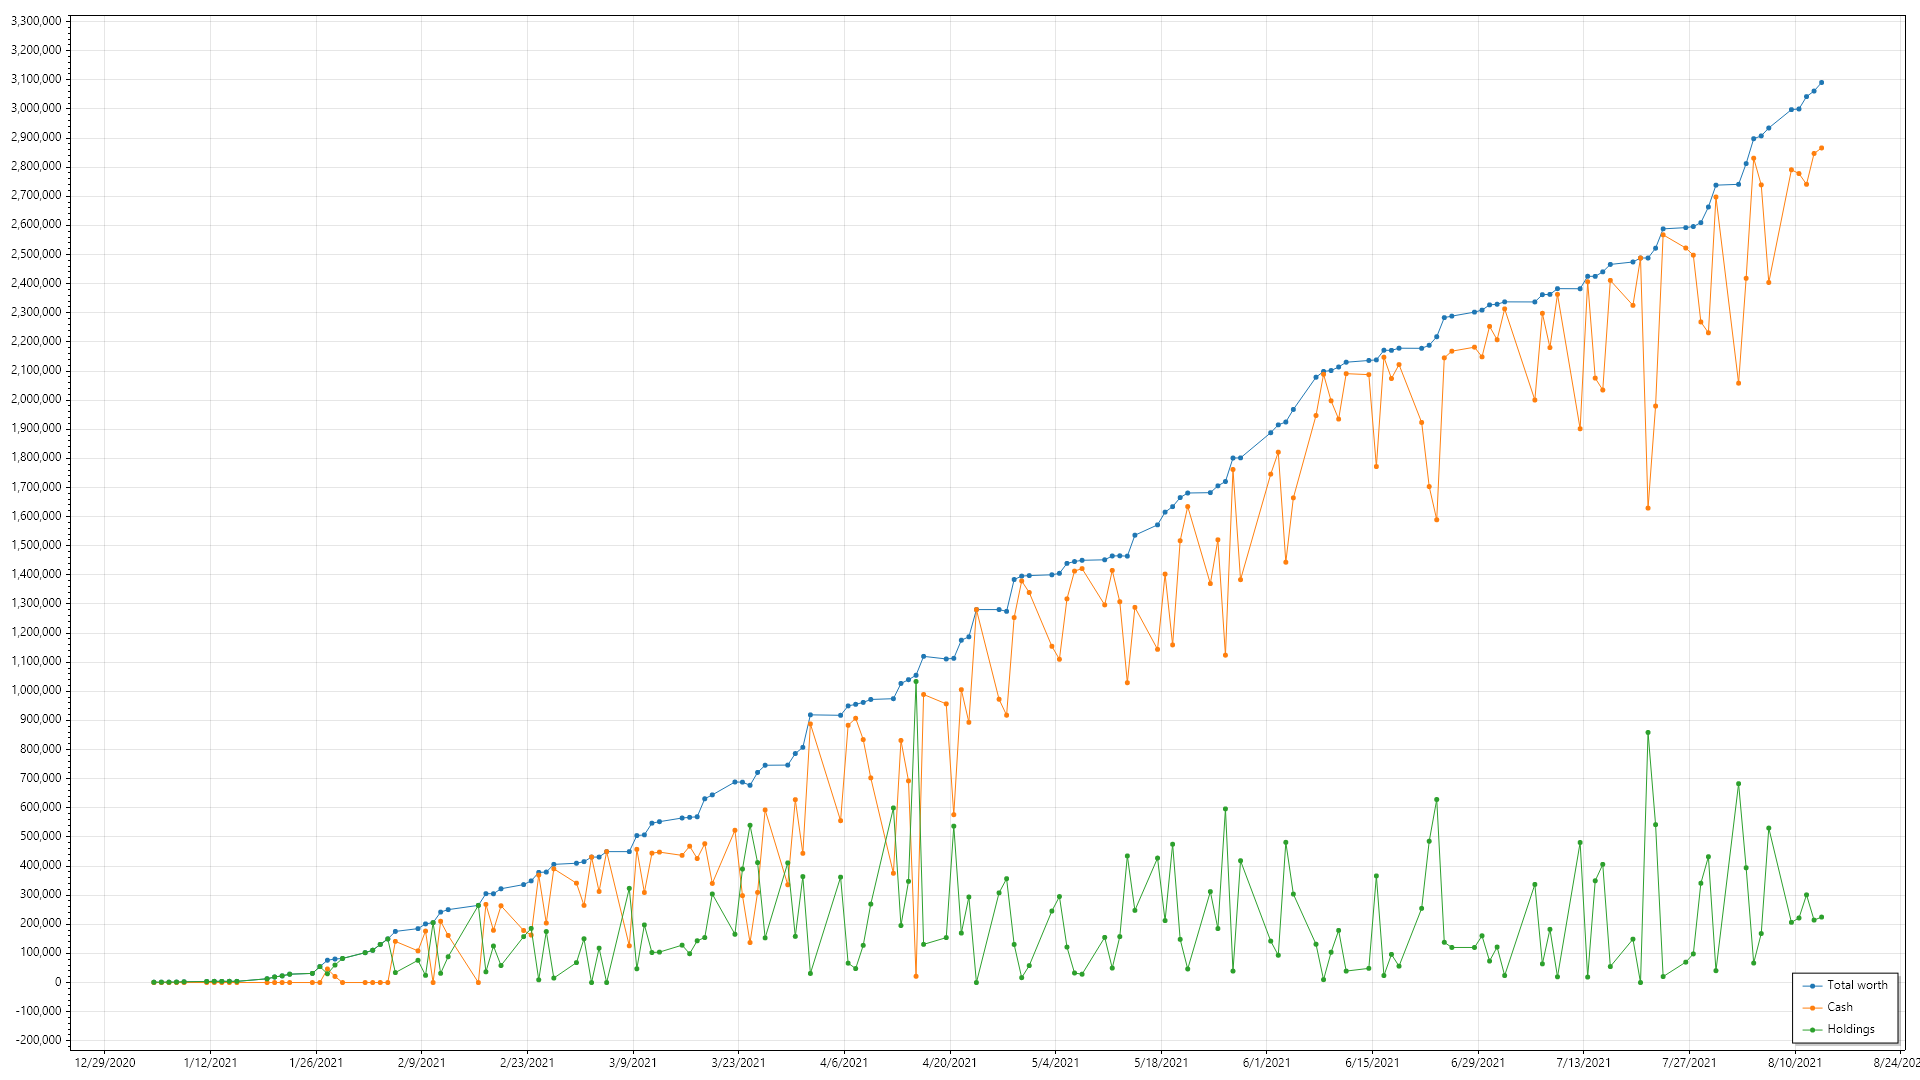This screenshot has width=1920, height=1080.
Task: Click the final orange Cash data point
Action: click(x=1821, y=148)
